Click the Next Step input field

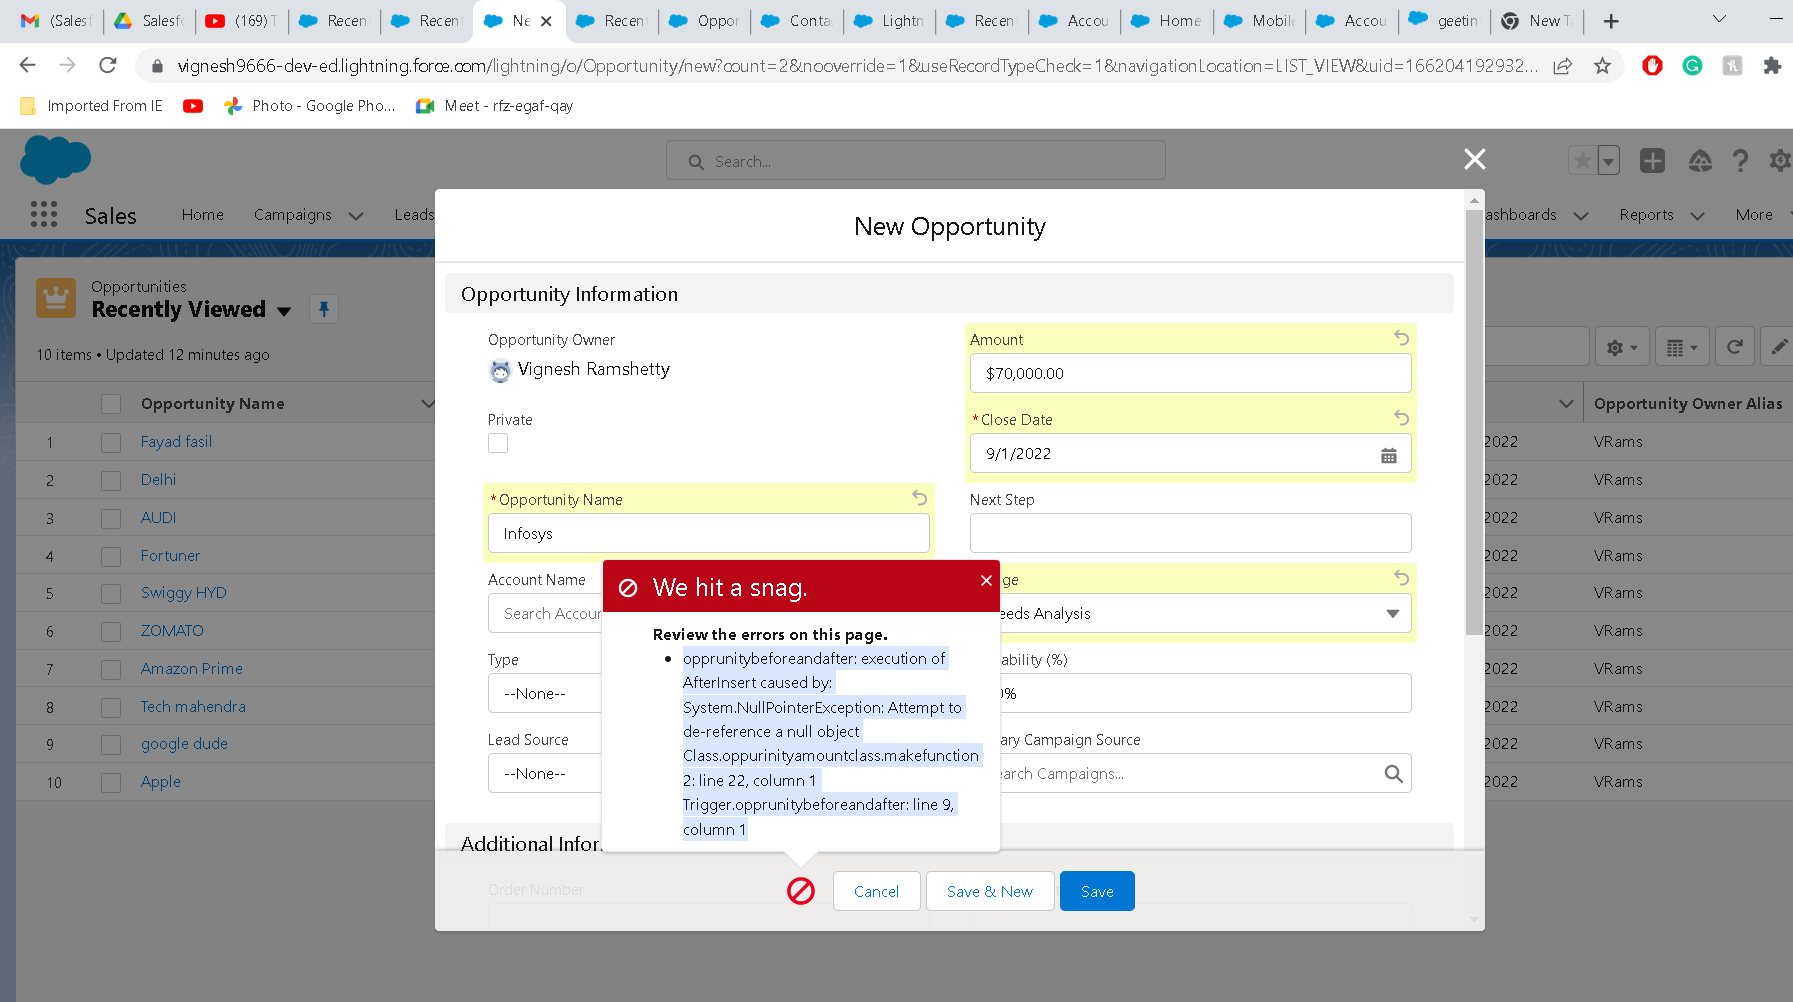[1190, 533]
